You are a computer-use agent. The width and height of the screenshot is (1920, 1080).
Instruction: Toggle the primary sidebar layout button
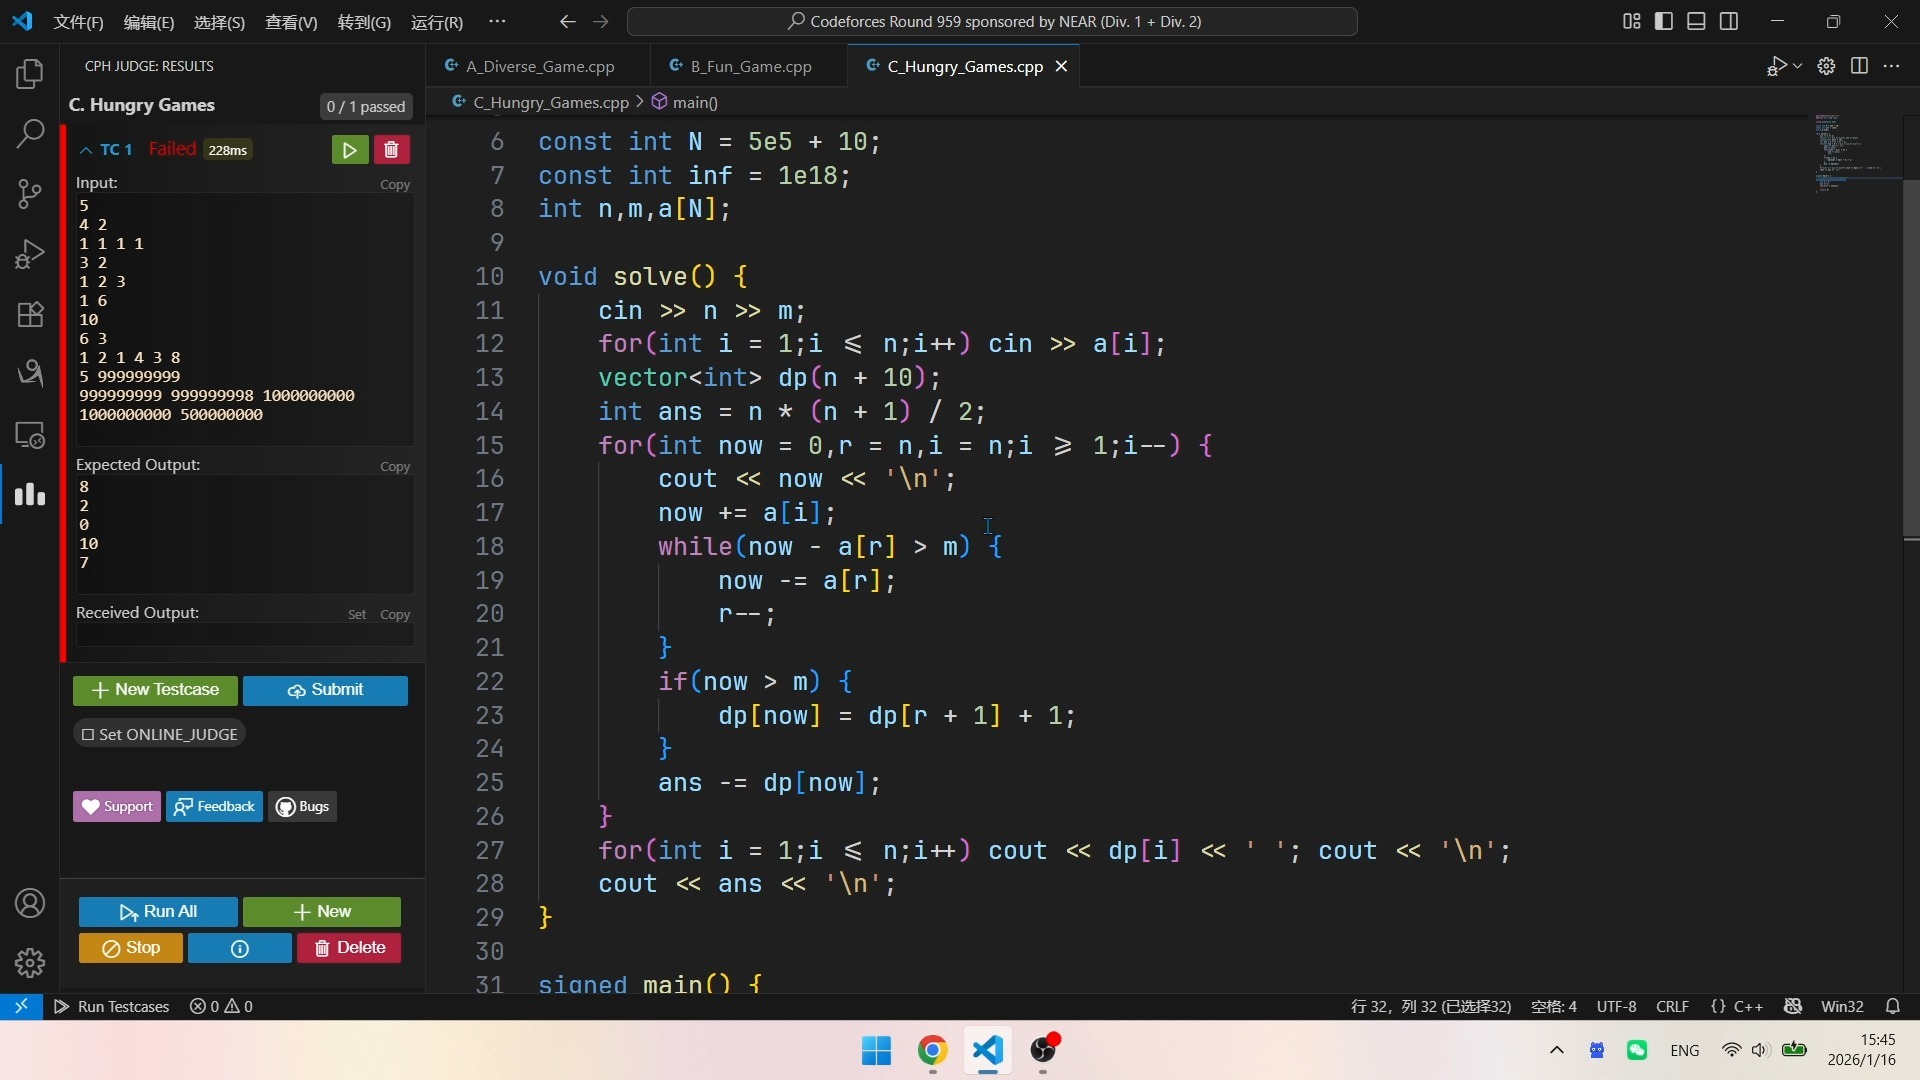click(x=1664, y=21)
